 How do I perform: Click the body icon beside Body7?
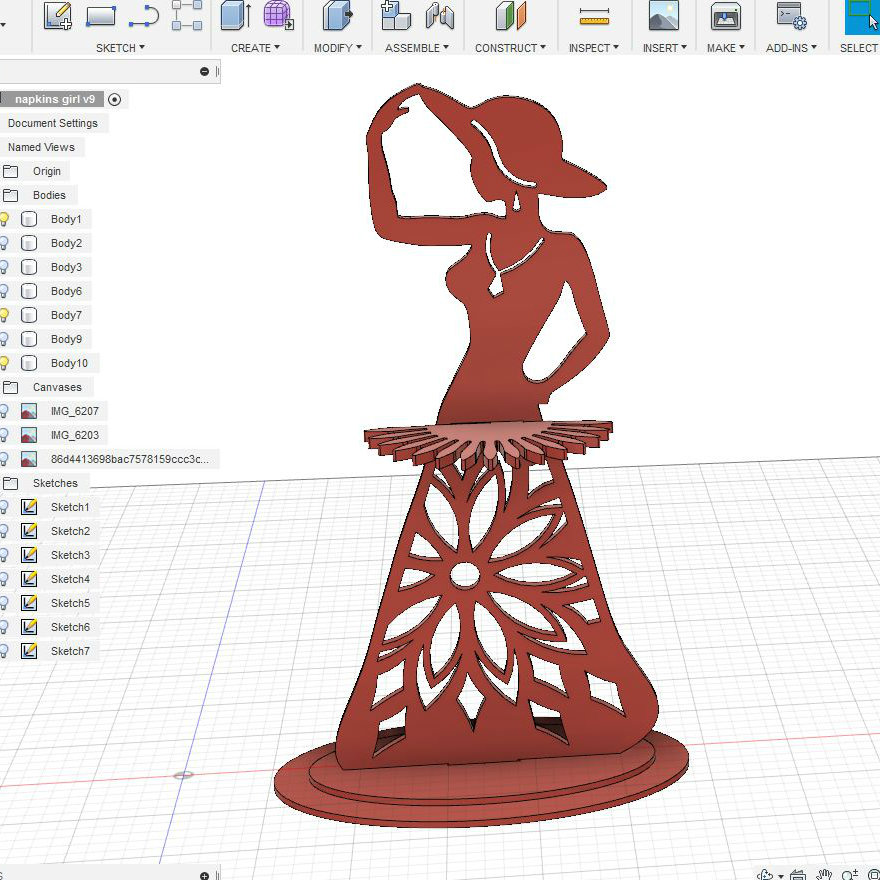pyautogui.click(x=29, y=315)
